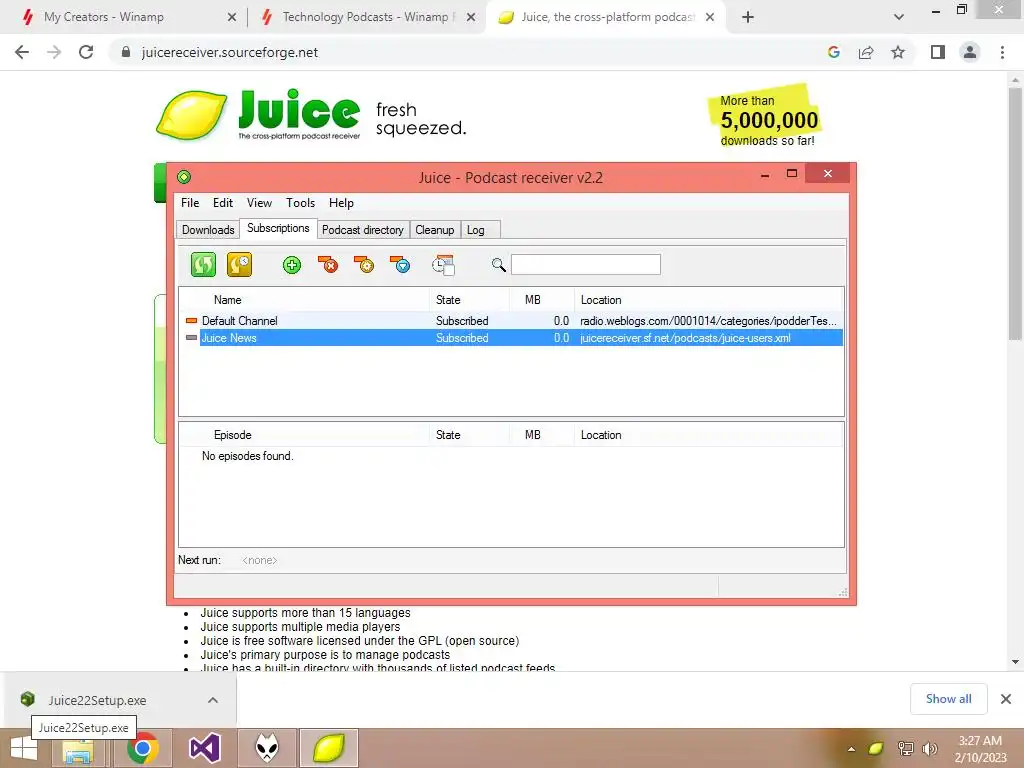Click the juice-users.xml location cell

(x=685, y=338)
